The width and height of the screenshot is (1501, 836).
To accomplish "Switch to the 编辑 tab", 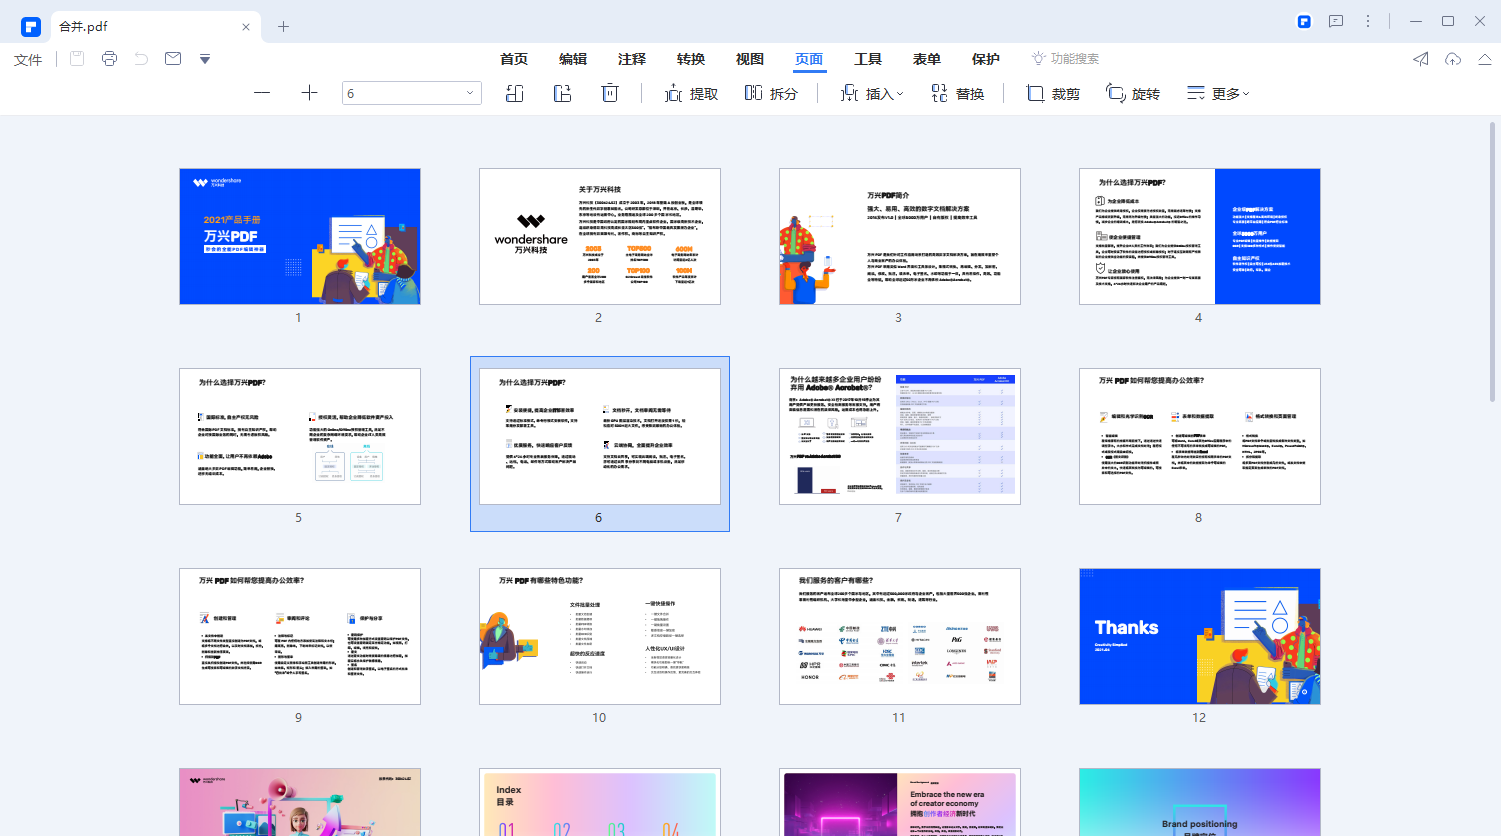I will click(573, 59).
